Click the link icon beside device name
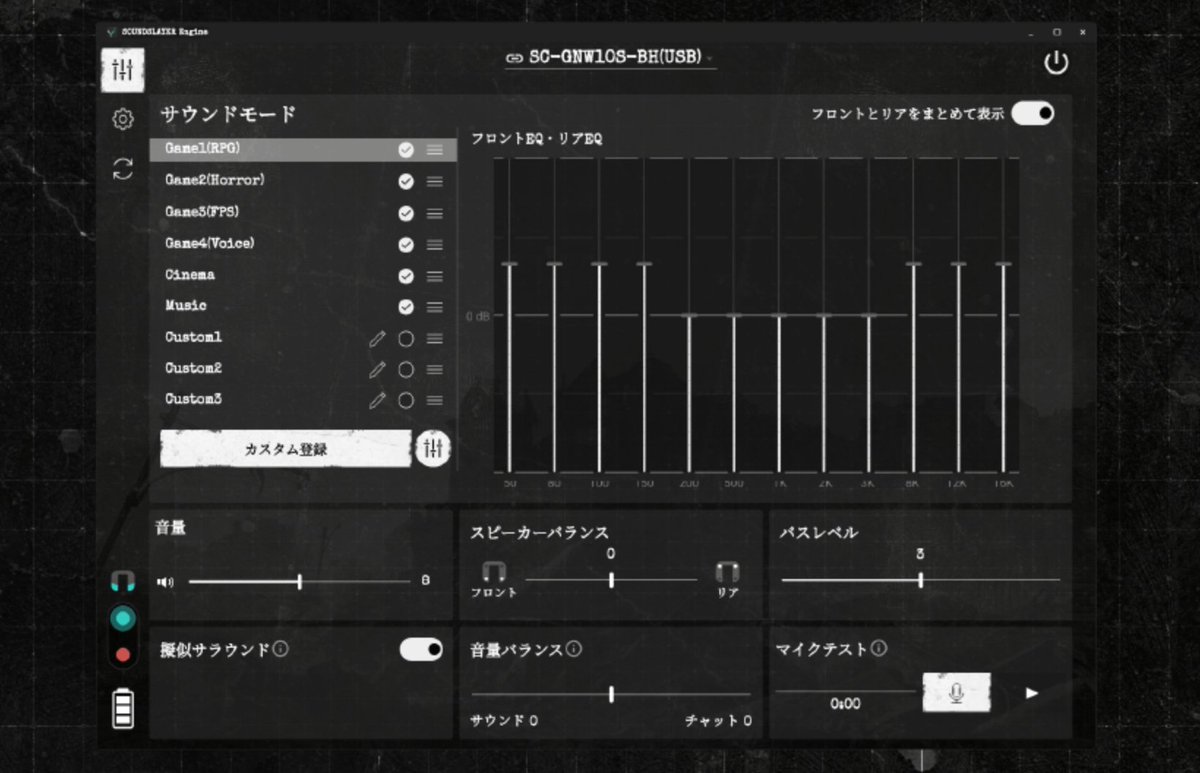 point(514,58)
